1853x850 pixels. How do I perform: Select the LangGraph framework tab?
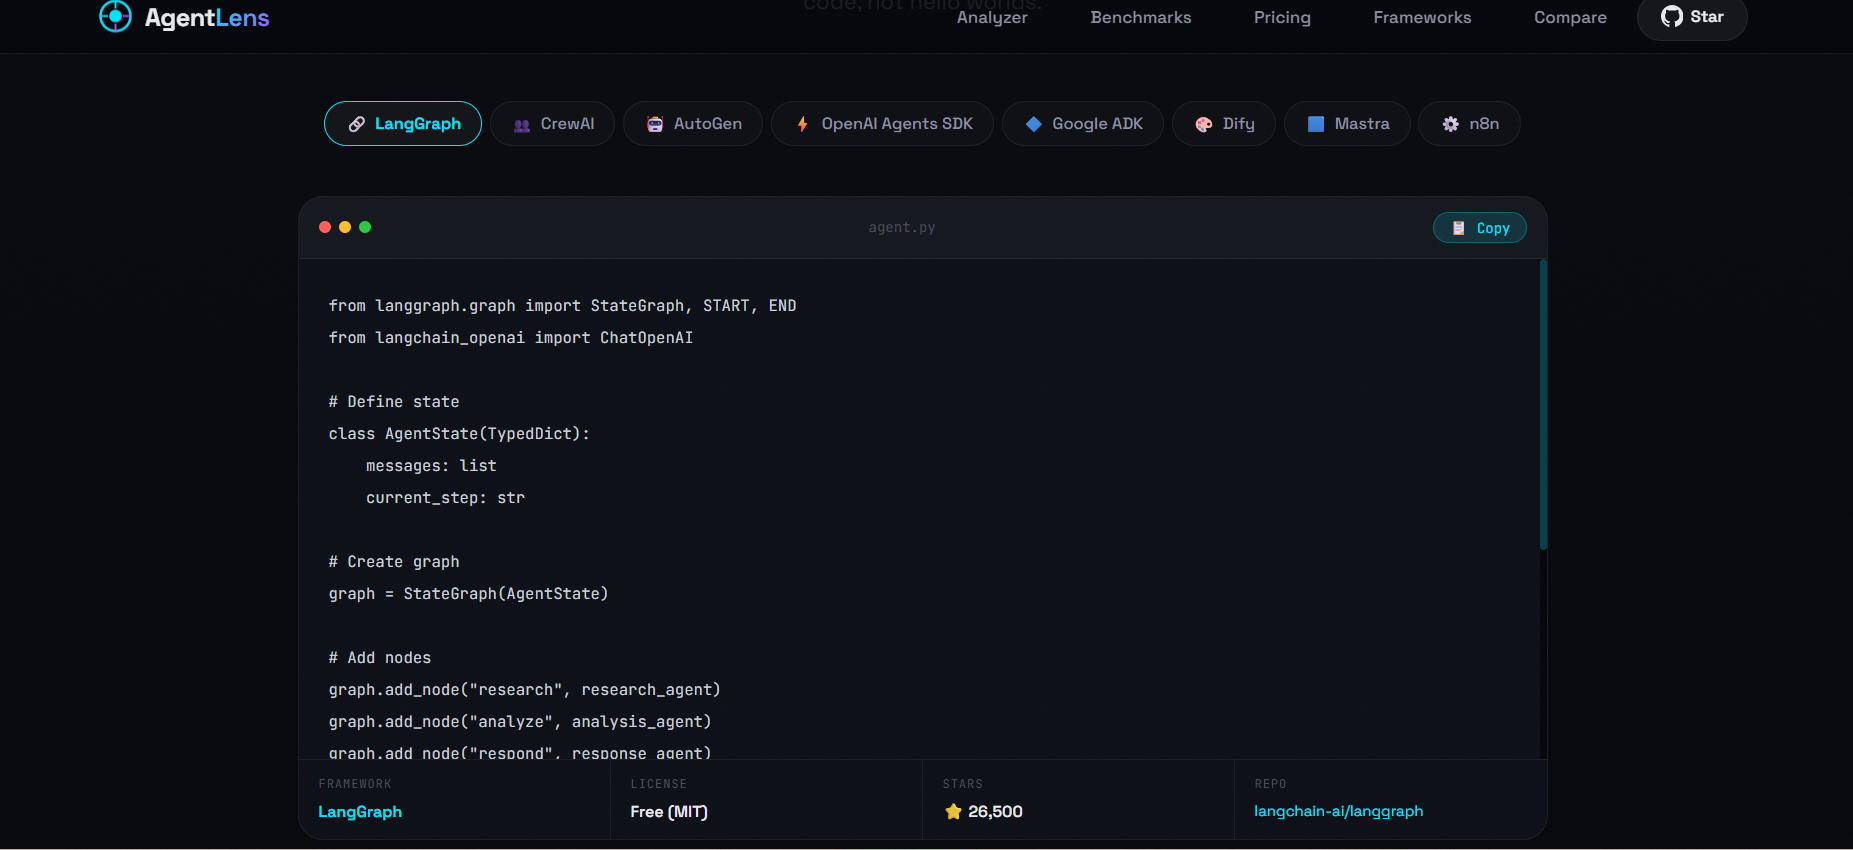pos(403,124)
